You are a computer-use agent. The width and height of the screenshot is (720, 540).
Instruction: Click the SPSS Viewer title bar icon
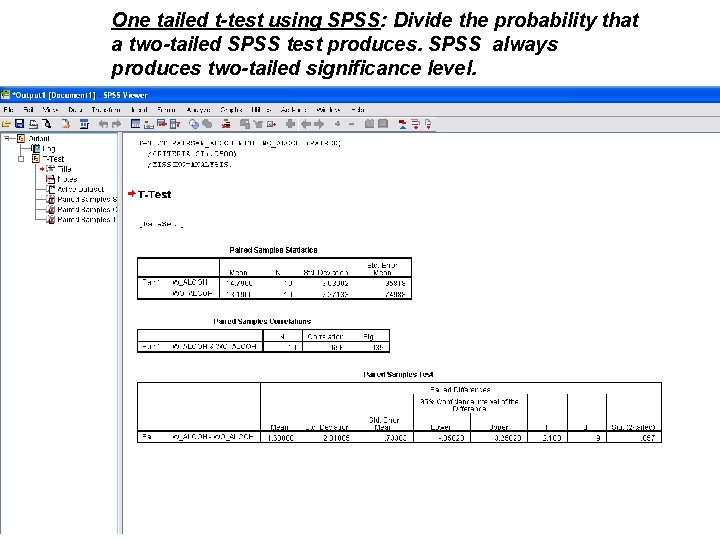(x=6, y=95)
